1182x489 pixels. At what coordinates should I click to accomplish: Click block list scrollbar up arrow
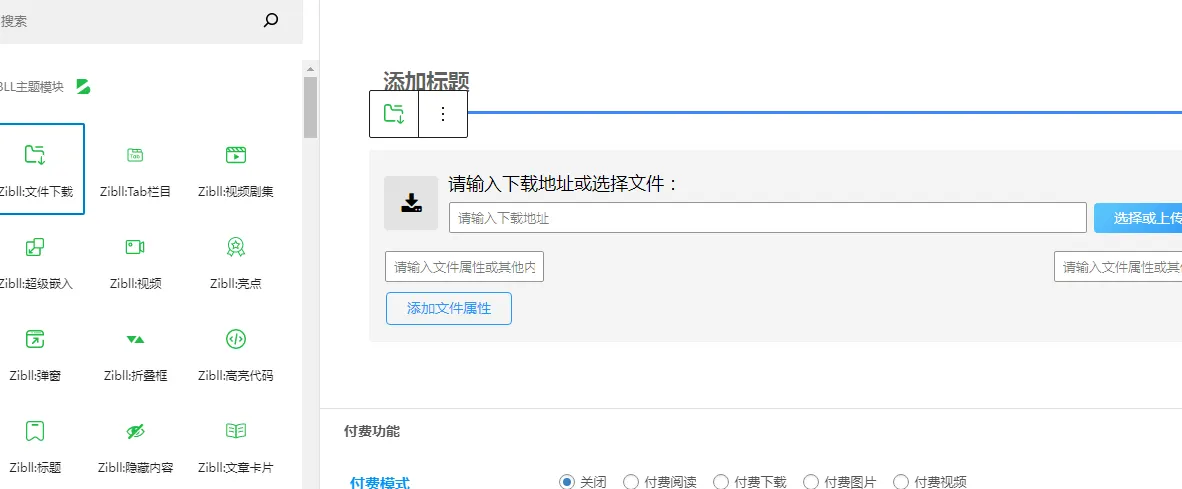pyautogui.click(x=310, y=68)
